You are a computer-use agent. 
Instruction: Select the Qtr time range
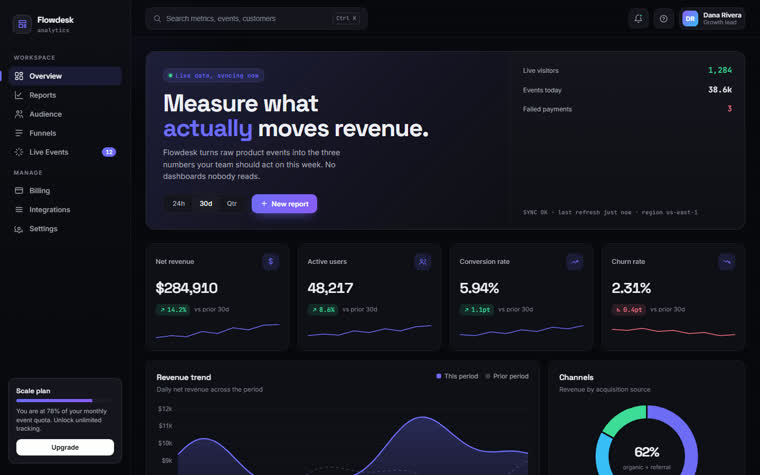pyautogui.click(x=232, y=204)
